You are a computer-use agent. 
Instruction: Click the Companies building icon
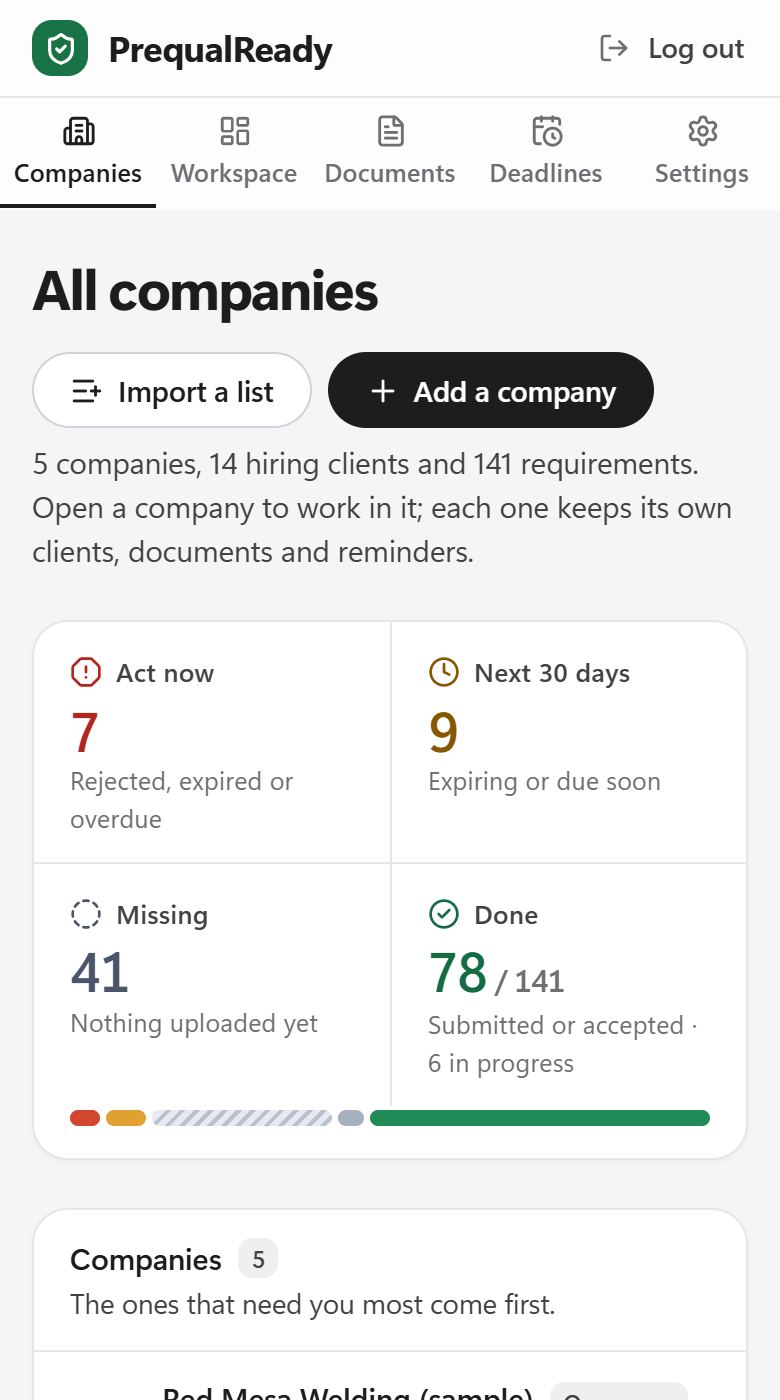click(x=78, y=131)
